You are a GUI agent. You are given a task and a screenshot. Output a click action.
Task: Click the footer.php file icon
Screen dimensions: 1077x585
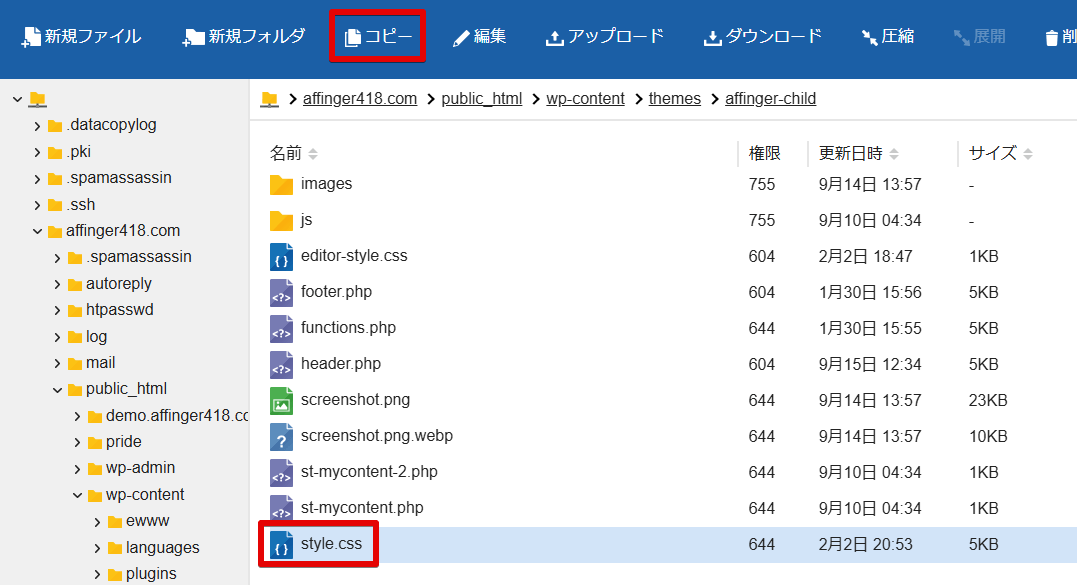(x=281, y=292)
